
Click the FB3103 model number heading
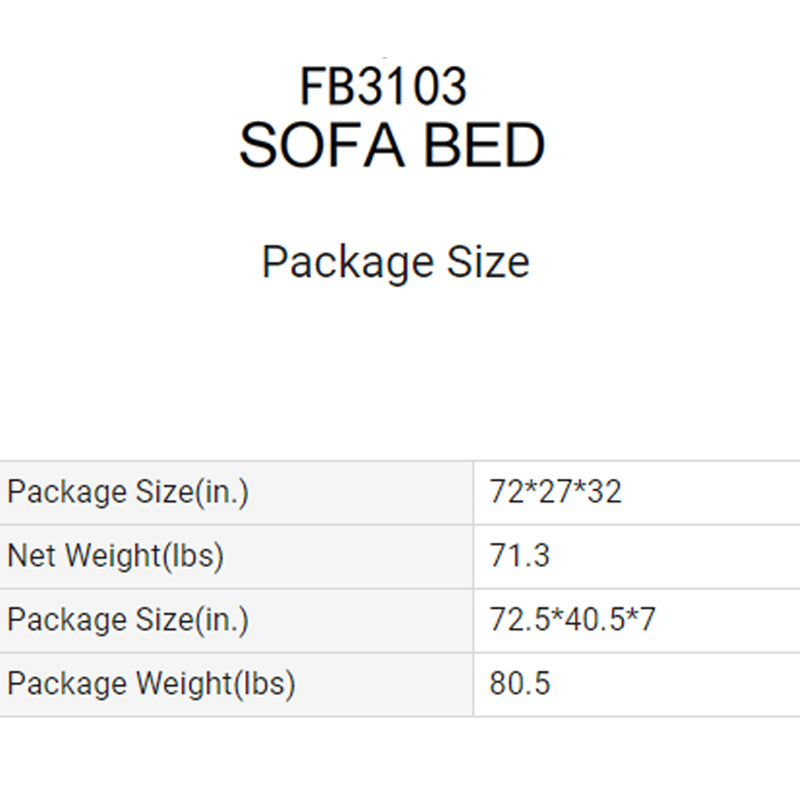click(383, 86)
